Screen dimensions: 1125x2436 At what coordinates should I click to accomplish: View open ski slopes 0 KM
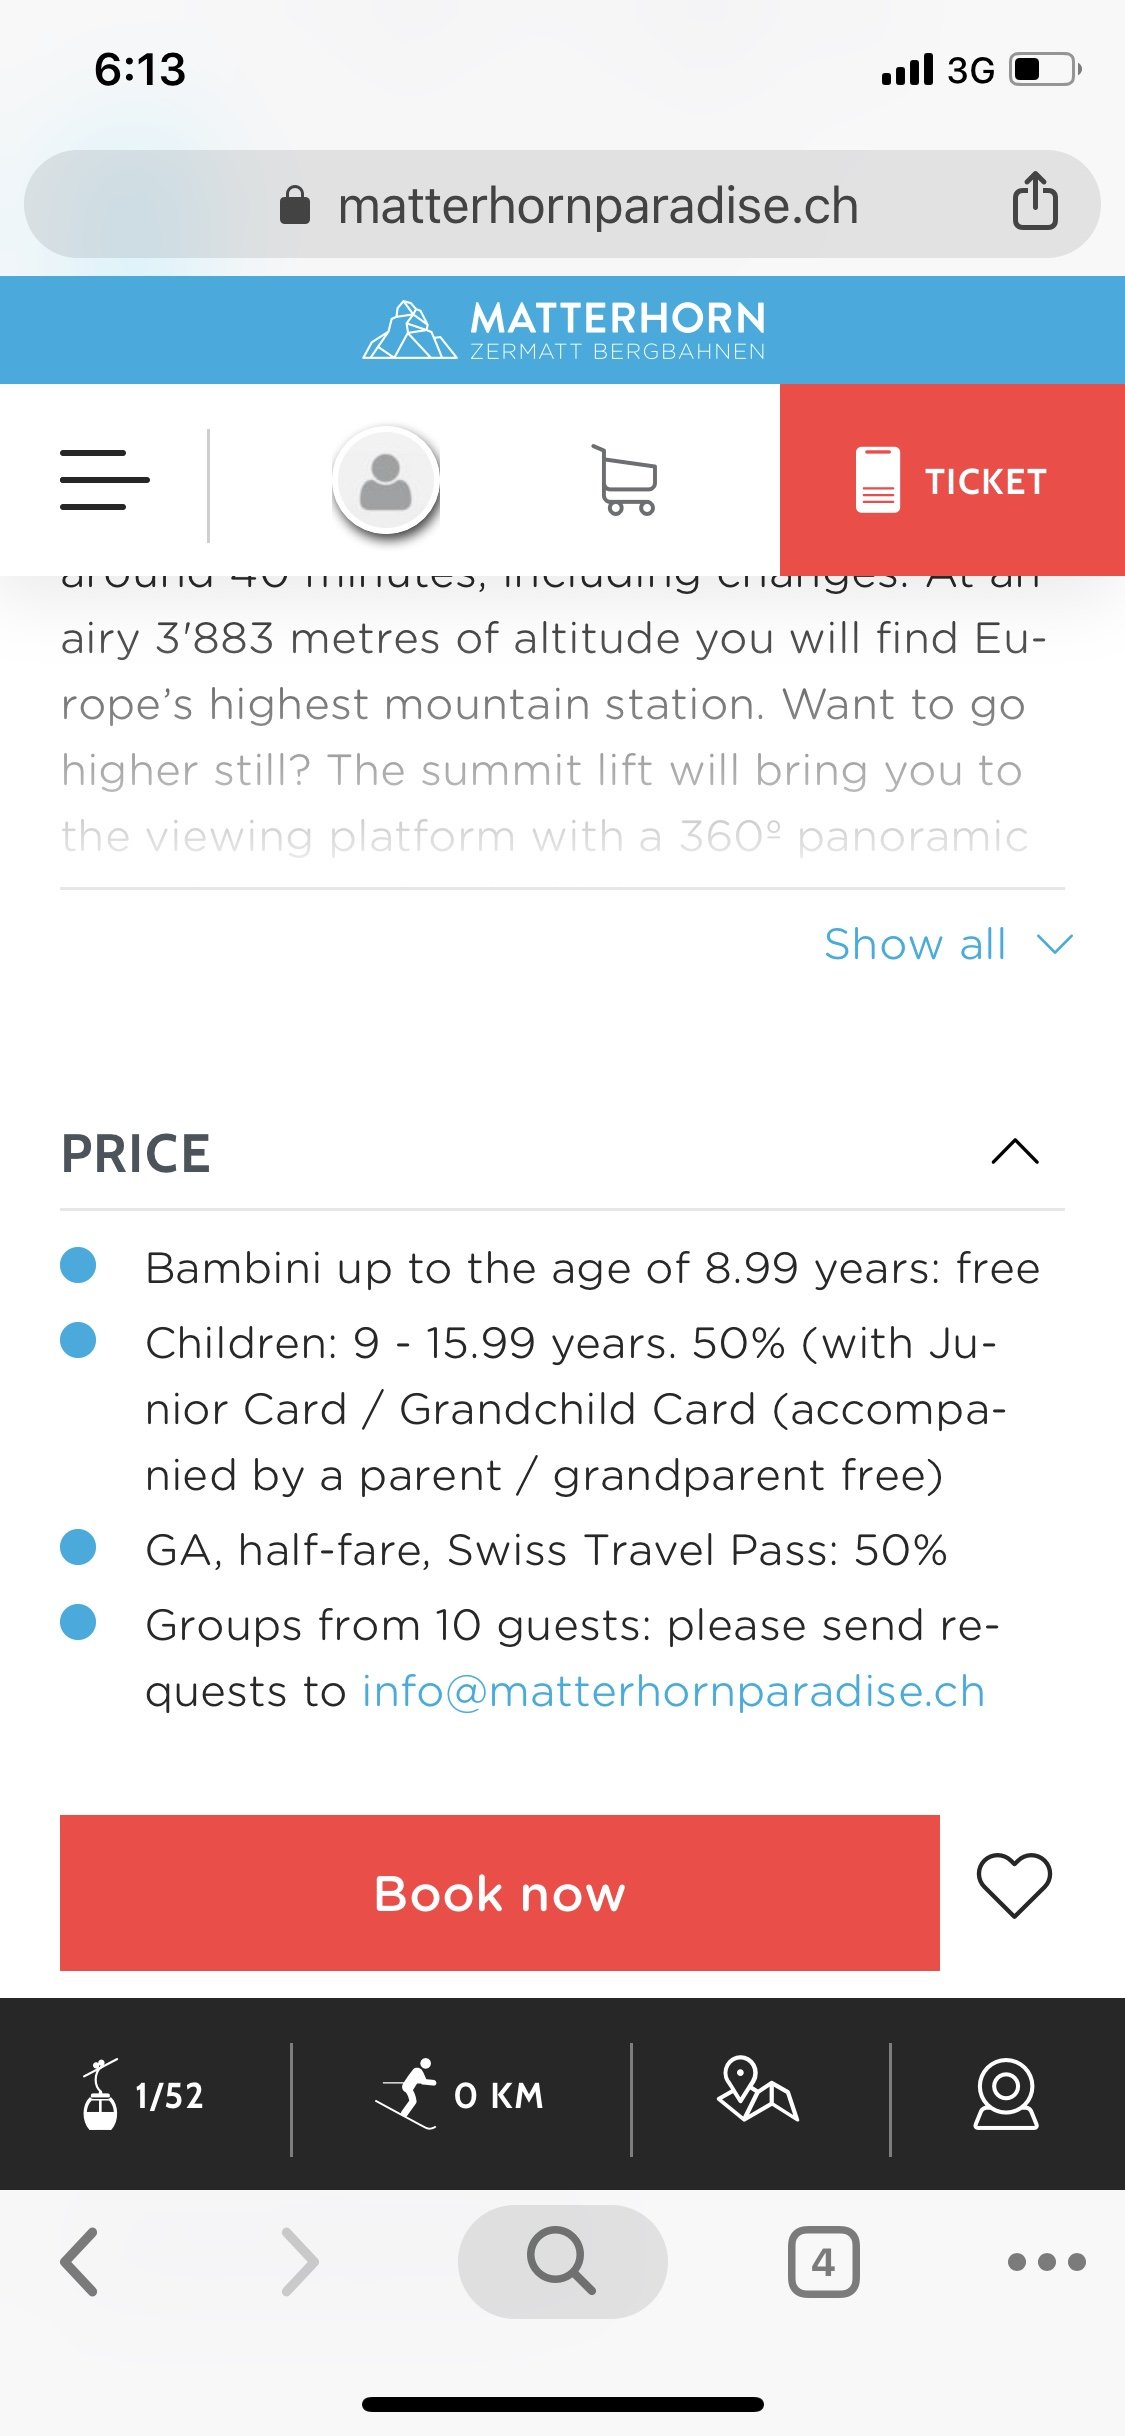pos(461,2094)
